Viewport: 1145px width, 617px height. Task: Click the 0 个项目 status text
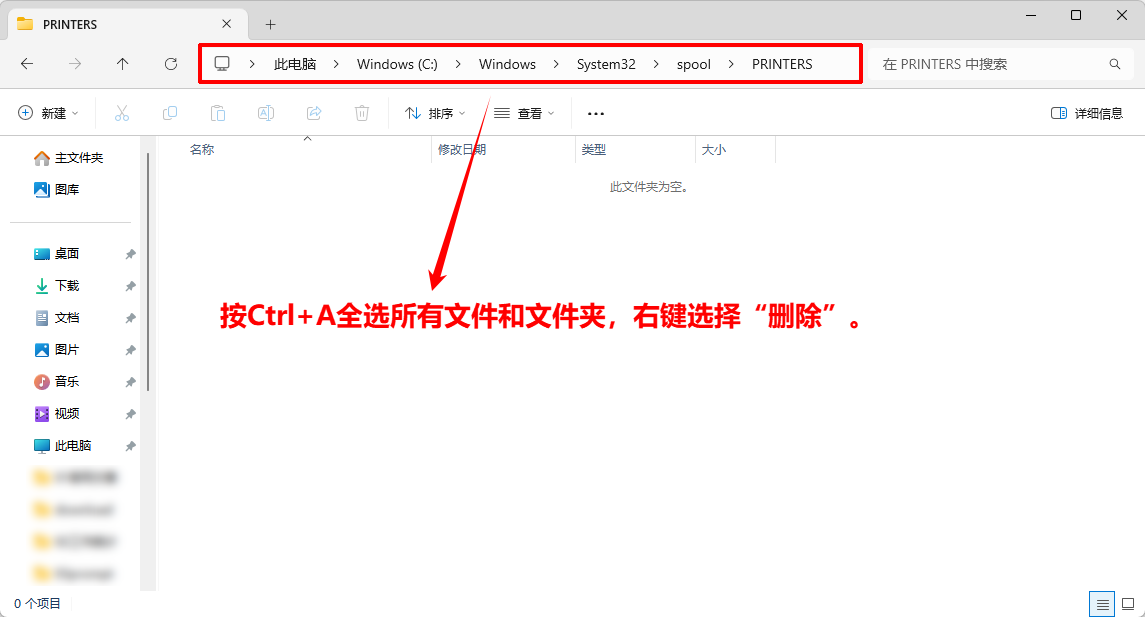(37, 604)
